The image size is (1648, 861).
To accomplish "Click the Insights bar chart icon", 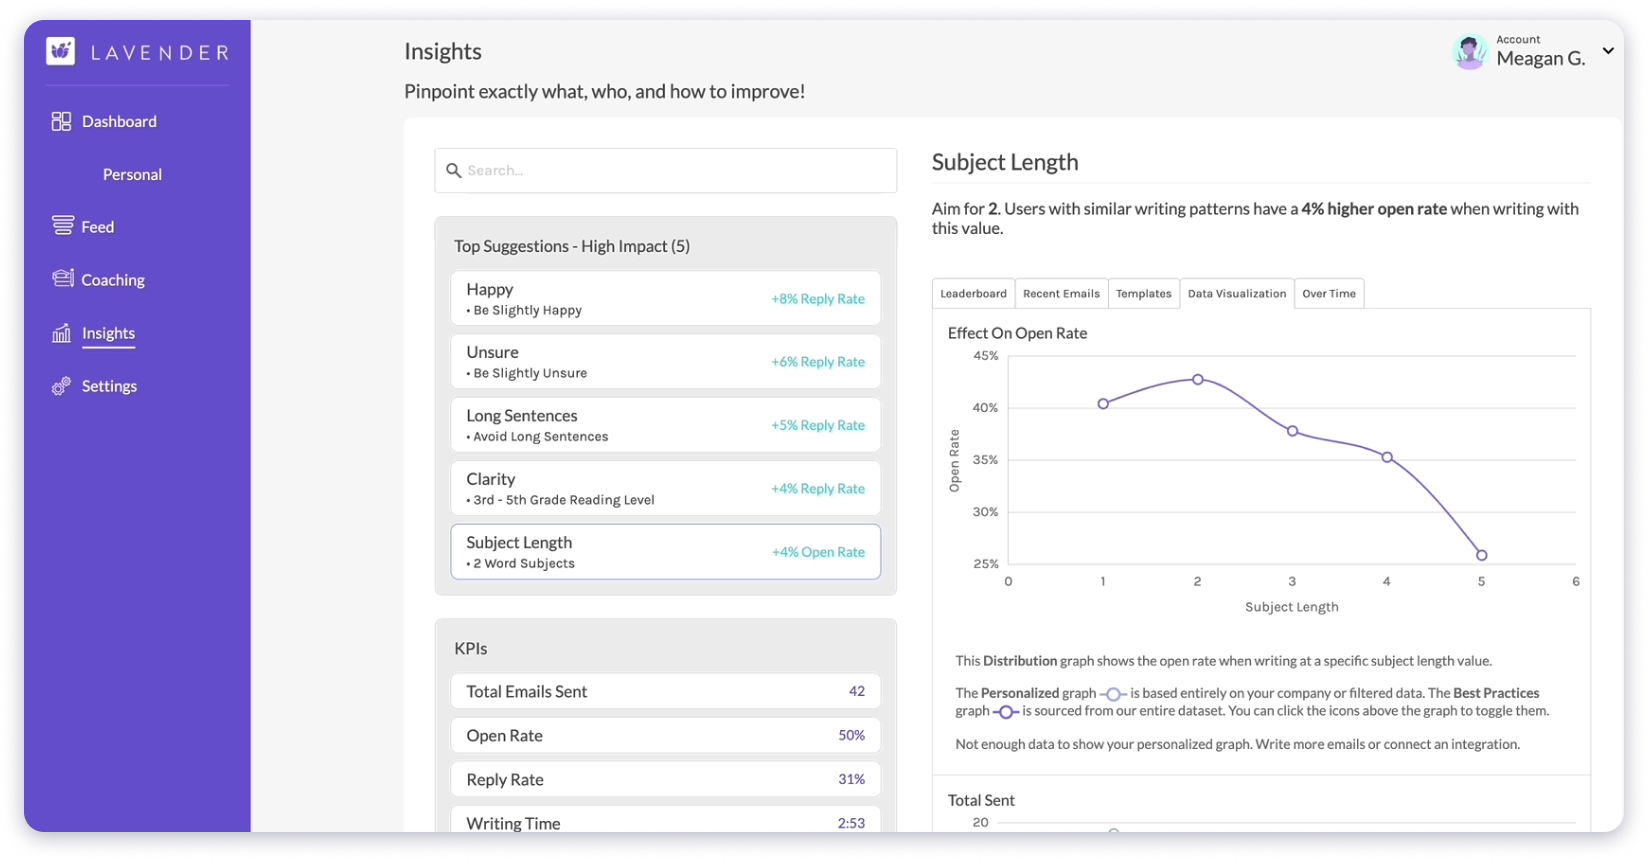I will point(62,333).
